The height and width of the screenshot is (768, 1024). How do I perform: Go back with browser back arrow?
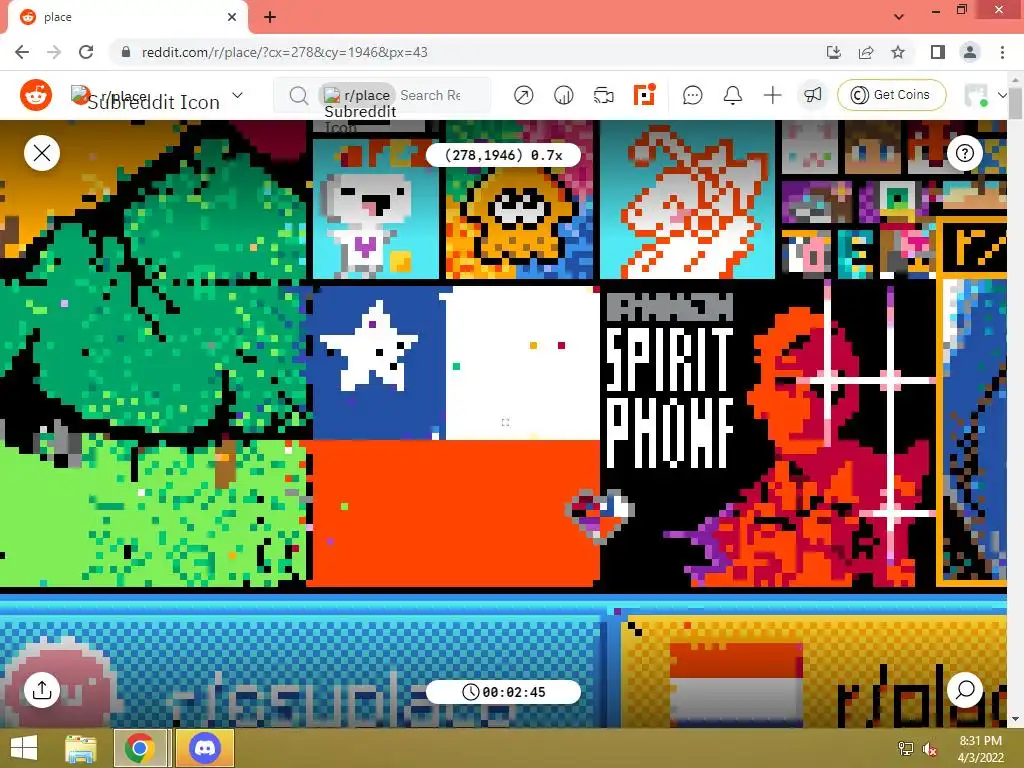tap(22, 52)
